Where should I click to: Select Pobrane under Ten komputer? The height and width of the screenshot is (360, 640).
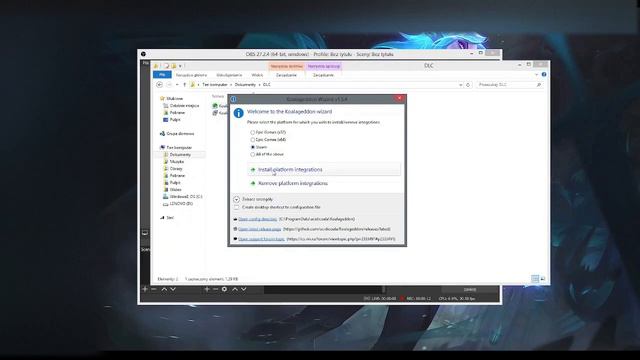pos(174,176)
